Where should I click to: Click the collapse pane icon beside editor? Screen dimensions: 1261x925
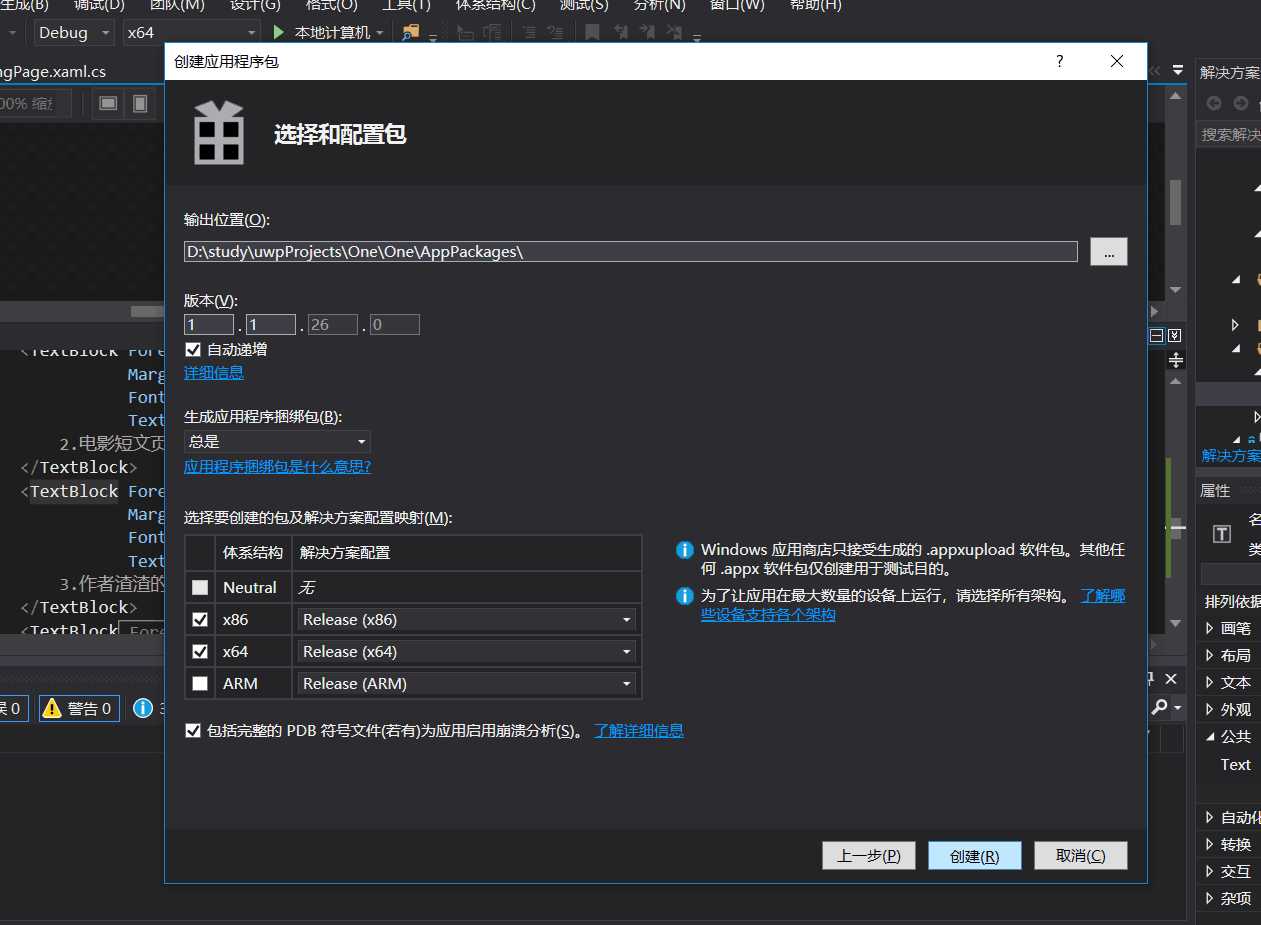click(x=1156, y=336)
